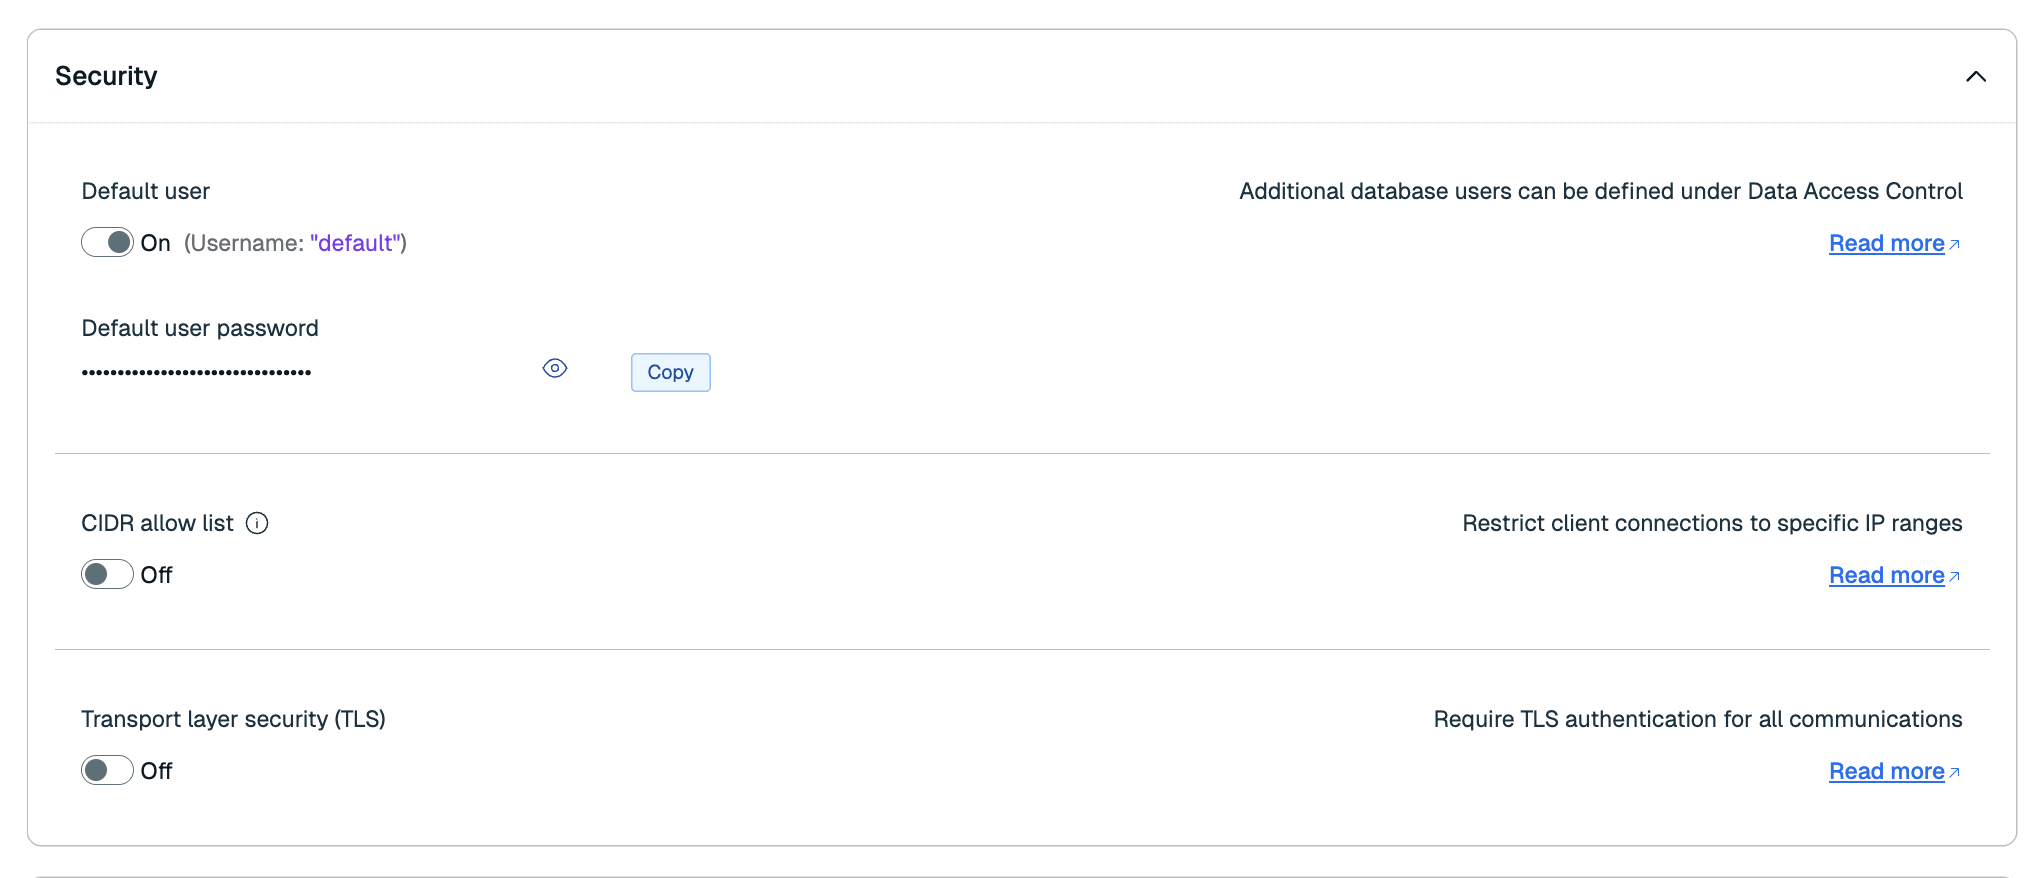Open the CIDR allow list info icon
Screen dimensions: 2040x878
tap(257, 524)
